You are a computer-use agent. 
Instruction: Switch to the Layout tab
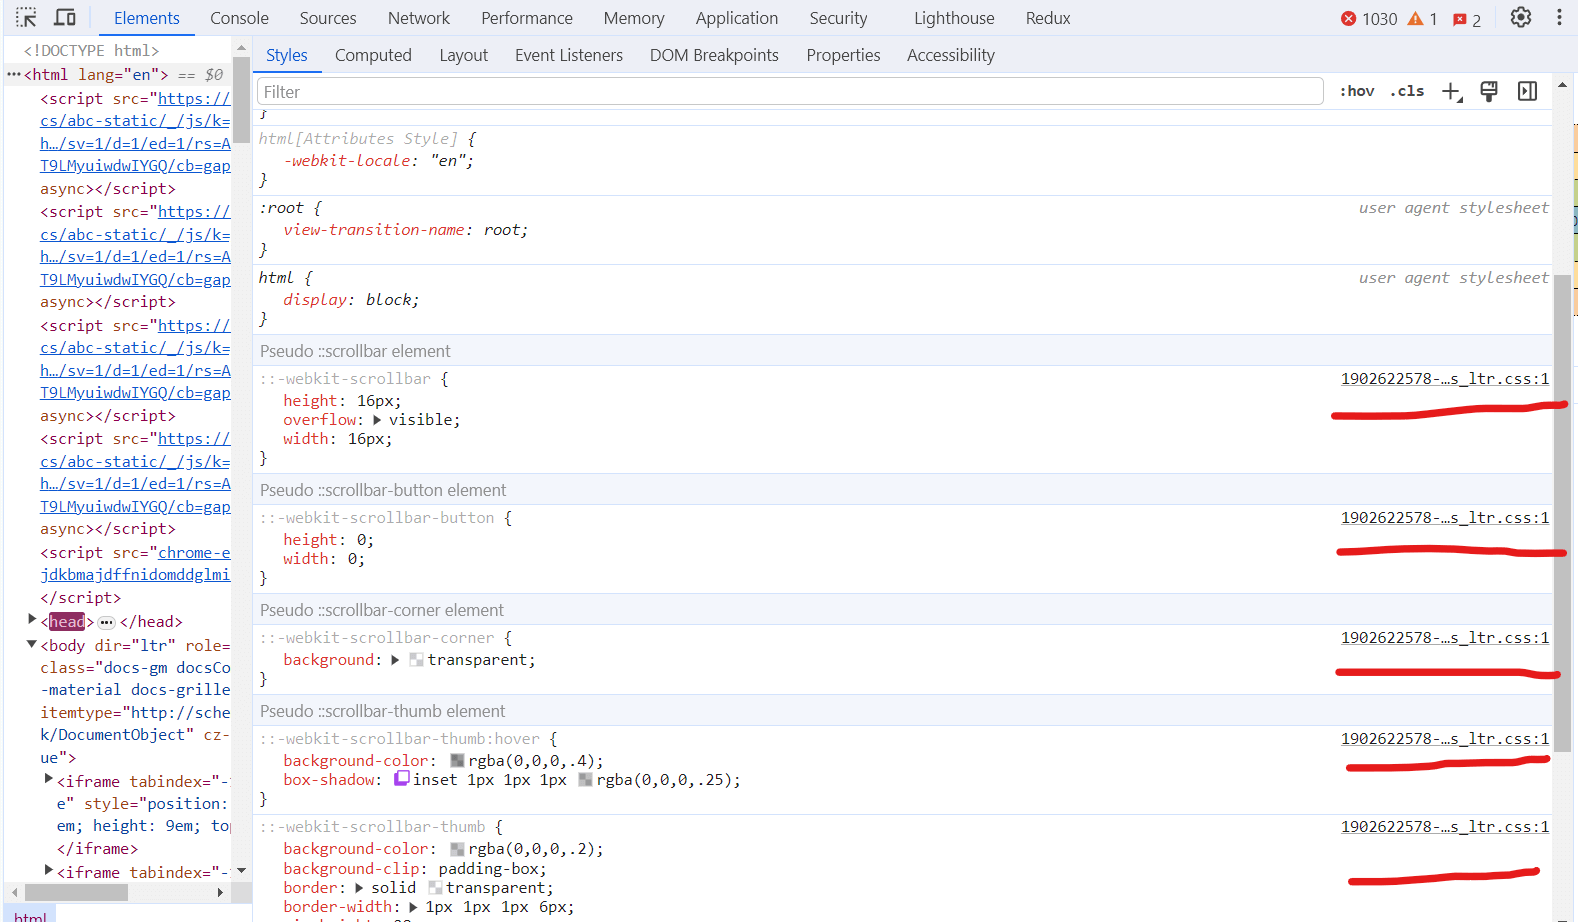coord(464,55)
